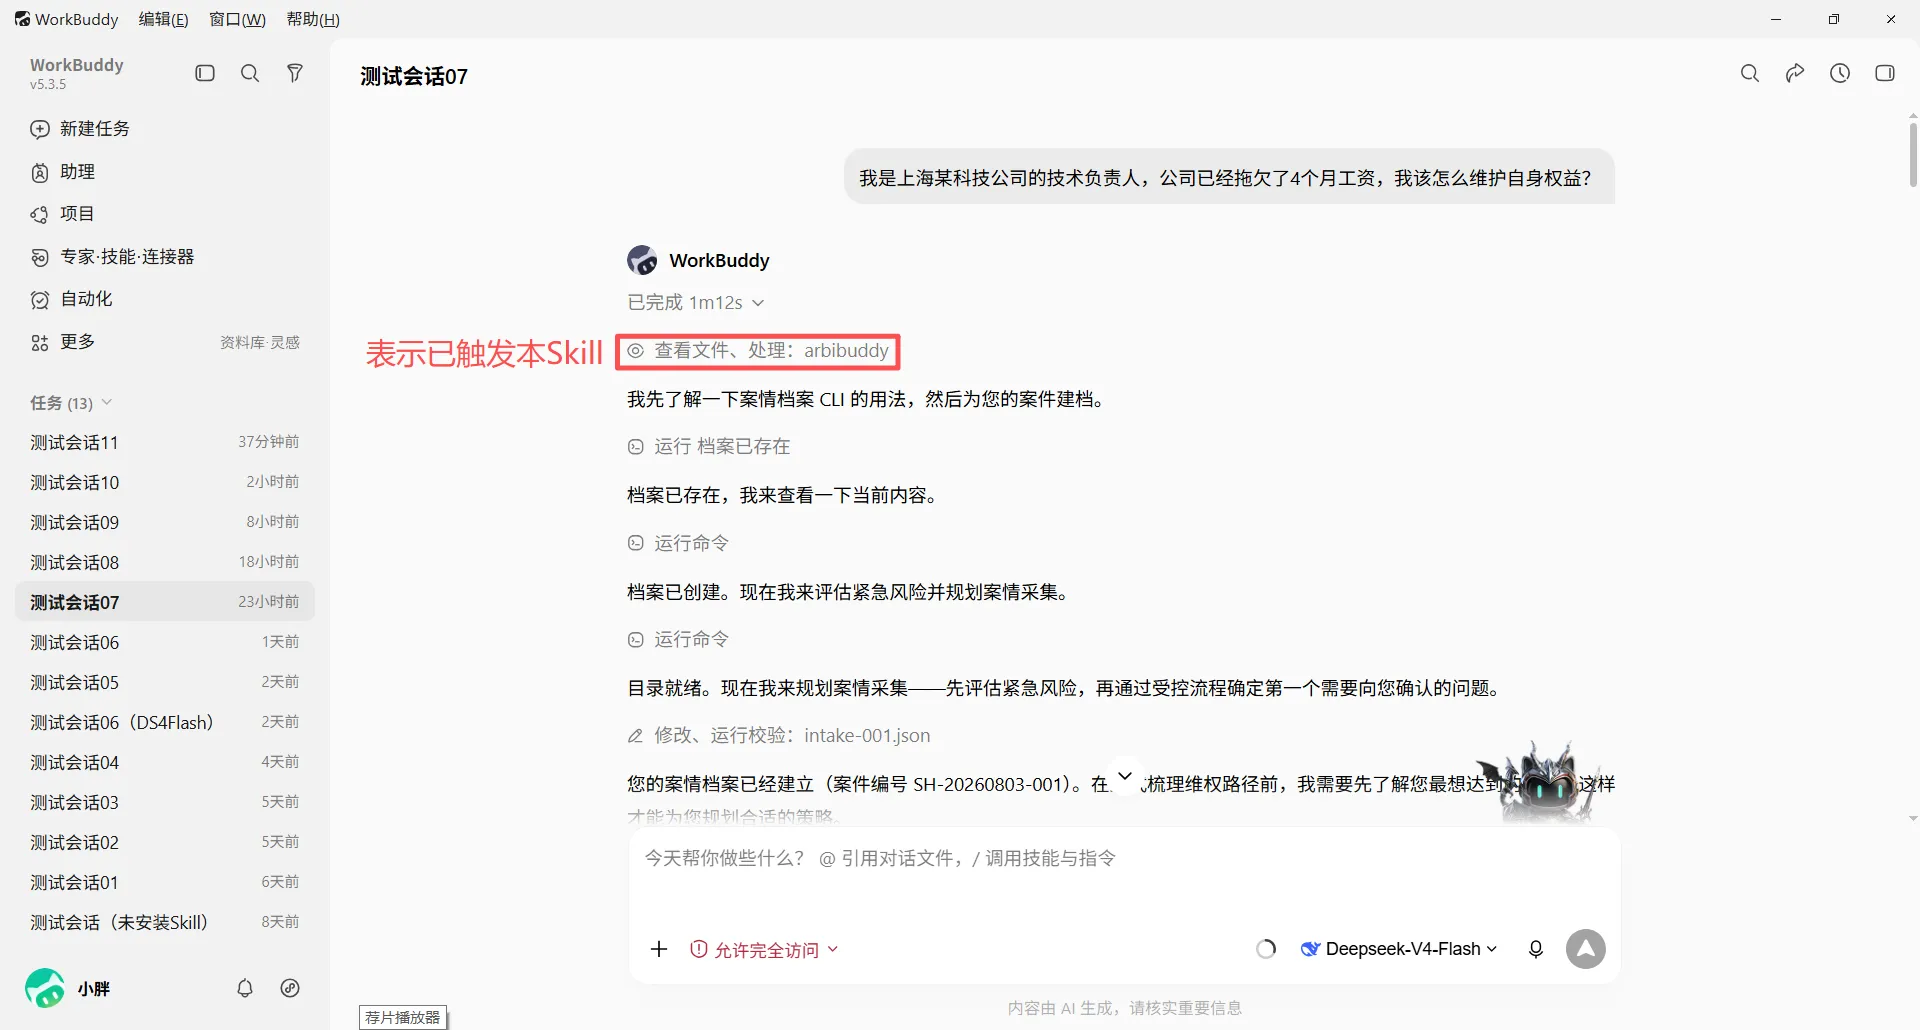Toggle the right side panel icon
Viewport: 1920px width, 1030px height.
(x=1885, y=73)
